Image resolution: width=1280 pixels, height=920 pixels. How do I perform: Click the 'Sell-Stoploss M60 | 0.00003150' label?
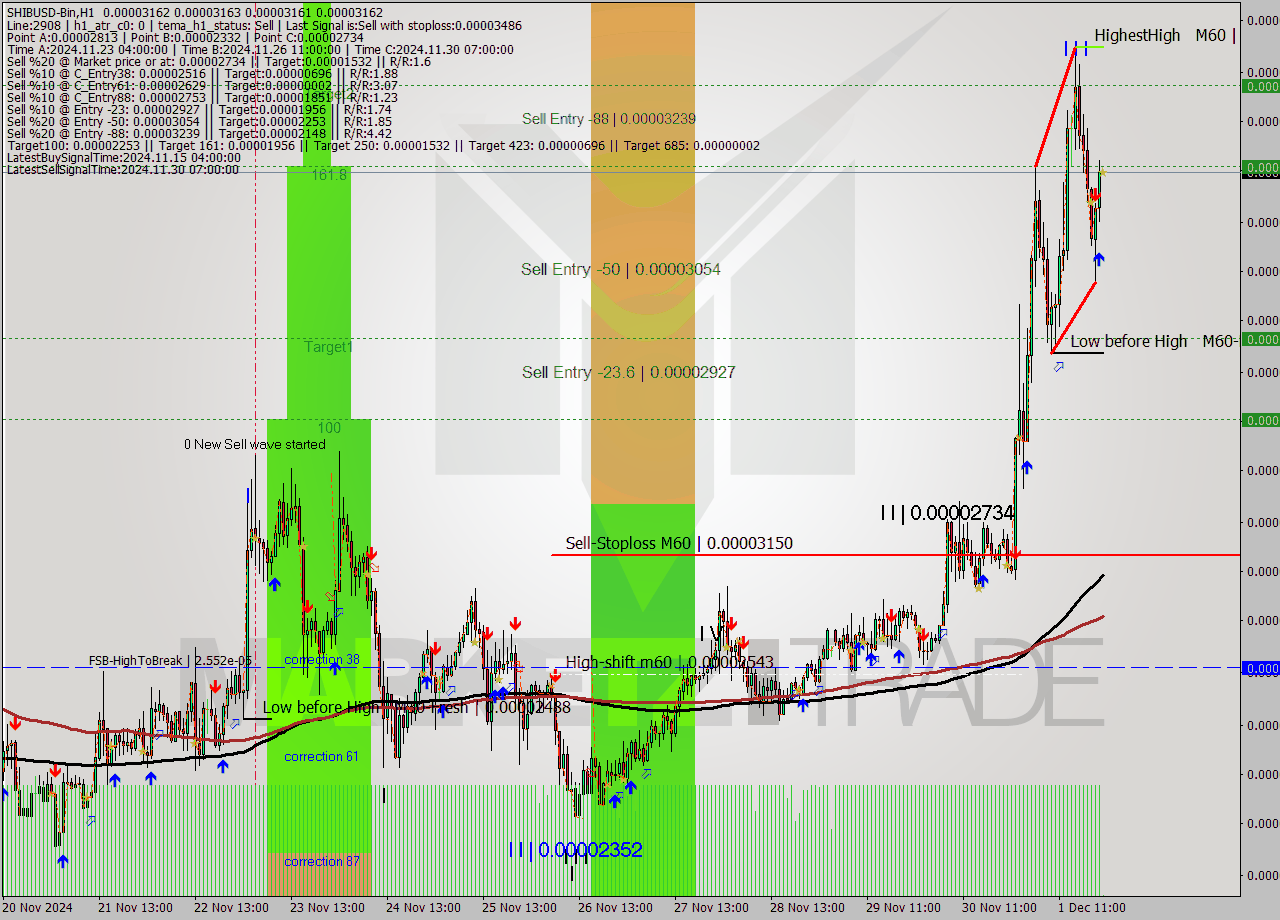pos(679,543)
